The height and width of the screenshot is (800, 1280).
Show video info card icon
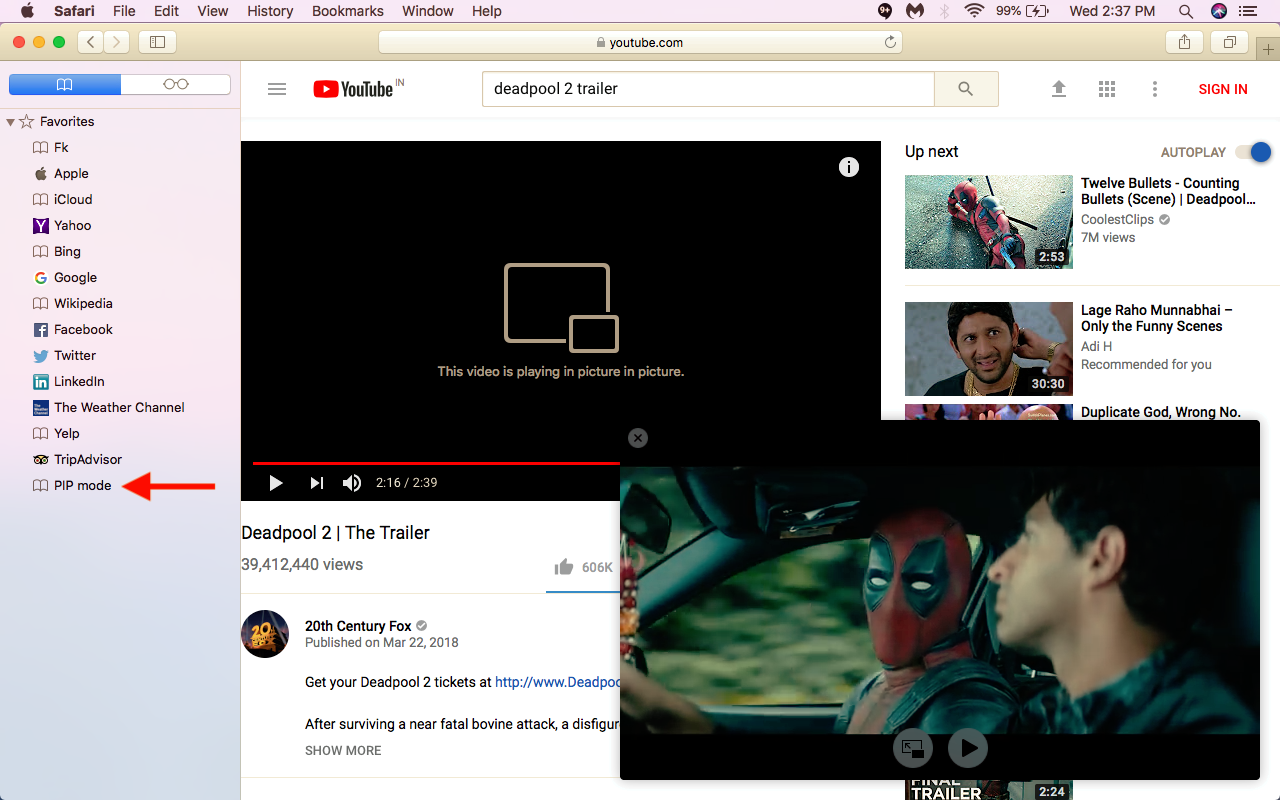[x=849, y=167]
